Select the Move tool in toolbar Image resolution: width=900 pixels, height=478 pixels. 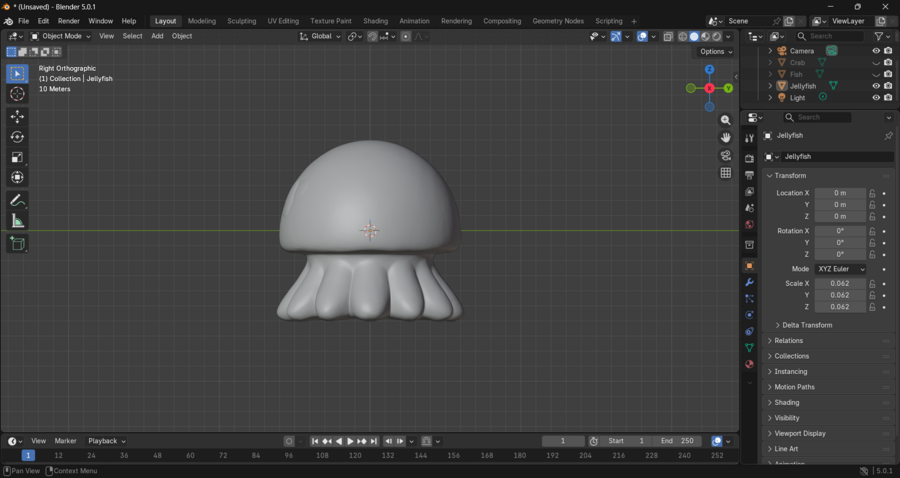(x=17, y=116)
